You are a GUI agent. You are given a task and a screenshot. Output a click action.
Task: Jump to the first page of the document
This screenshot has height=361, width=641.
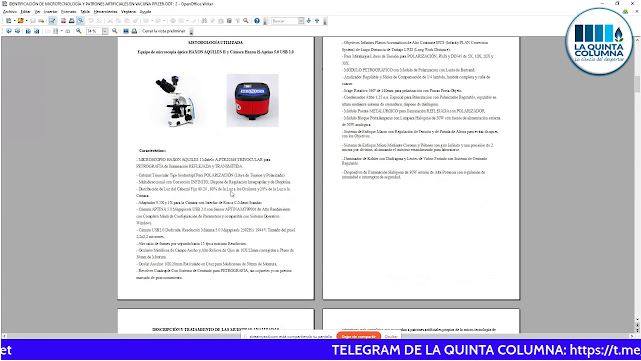[28, 31]
